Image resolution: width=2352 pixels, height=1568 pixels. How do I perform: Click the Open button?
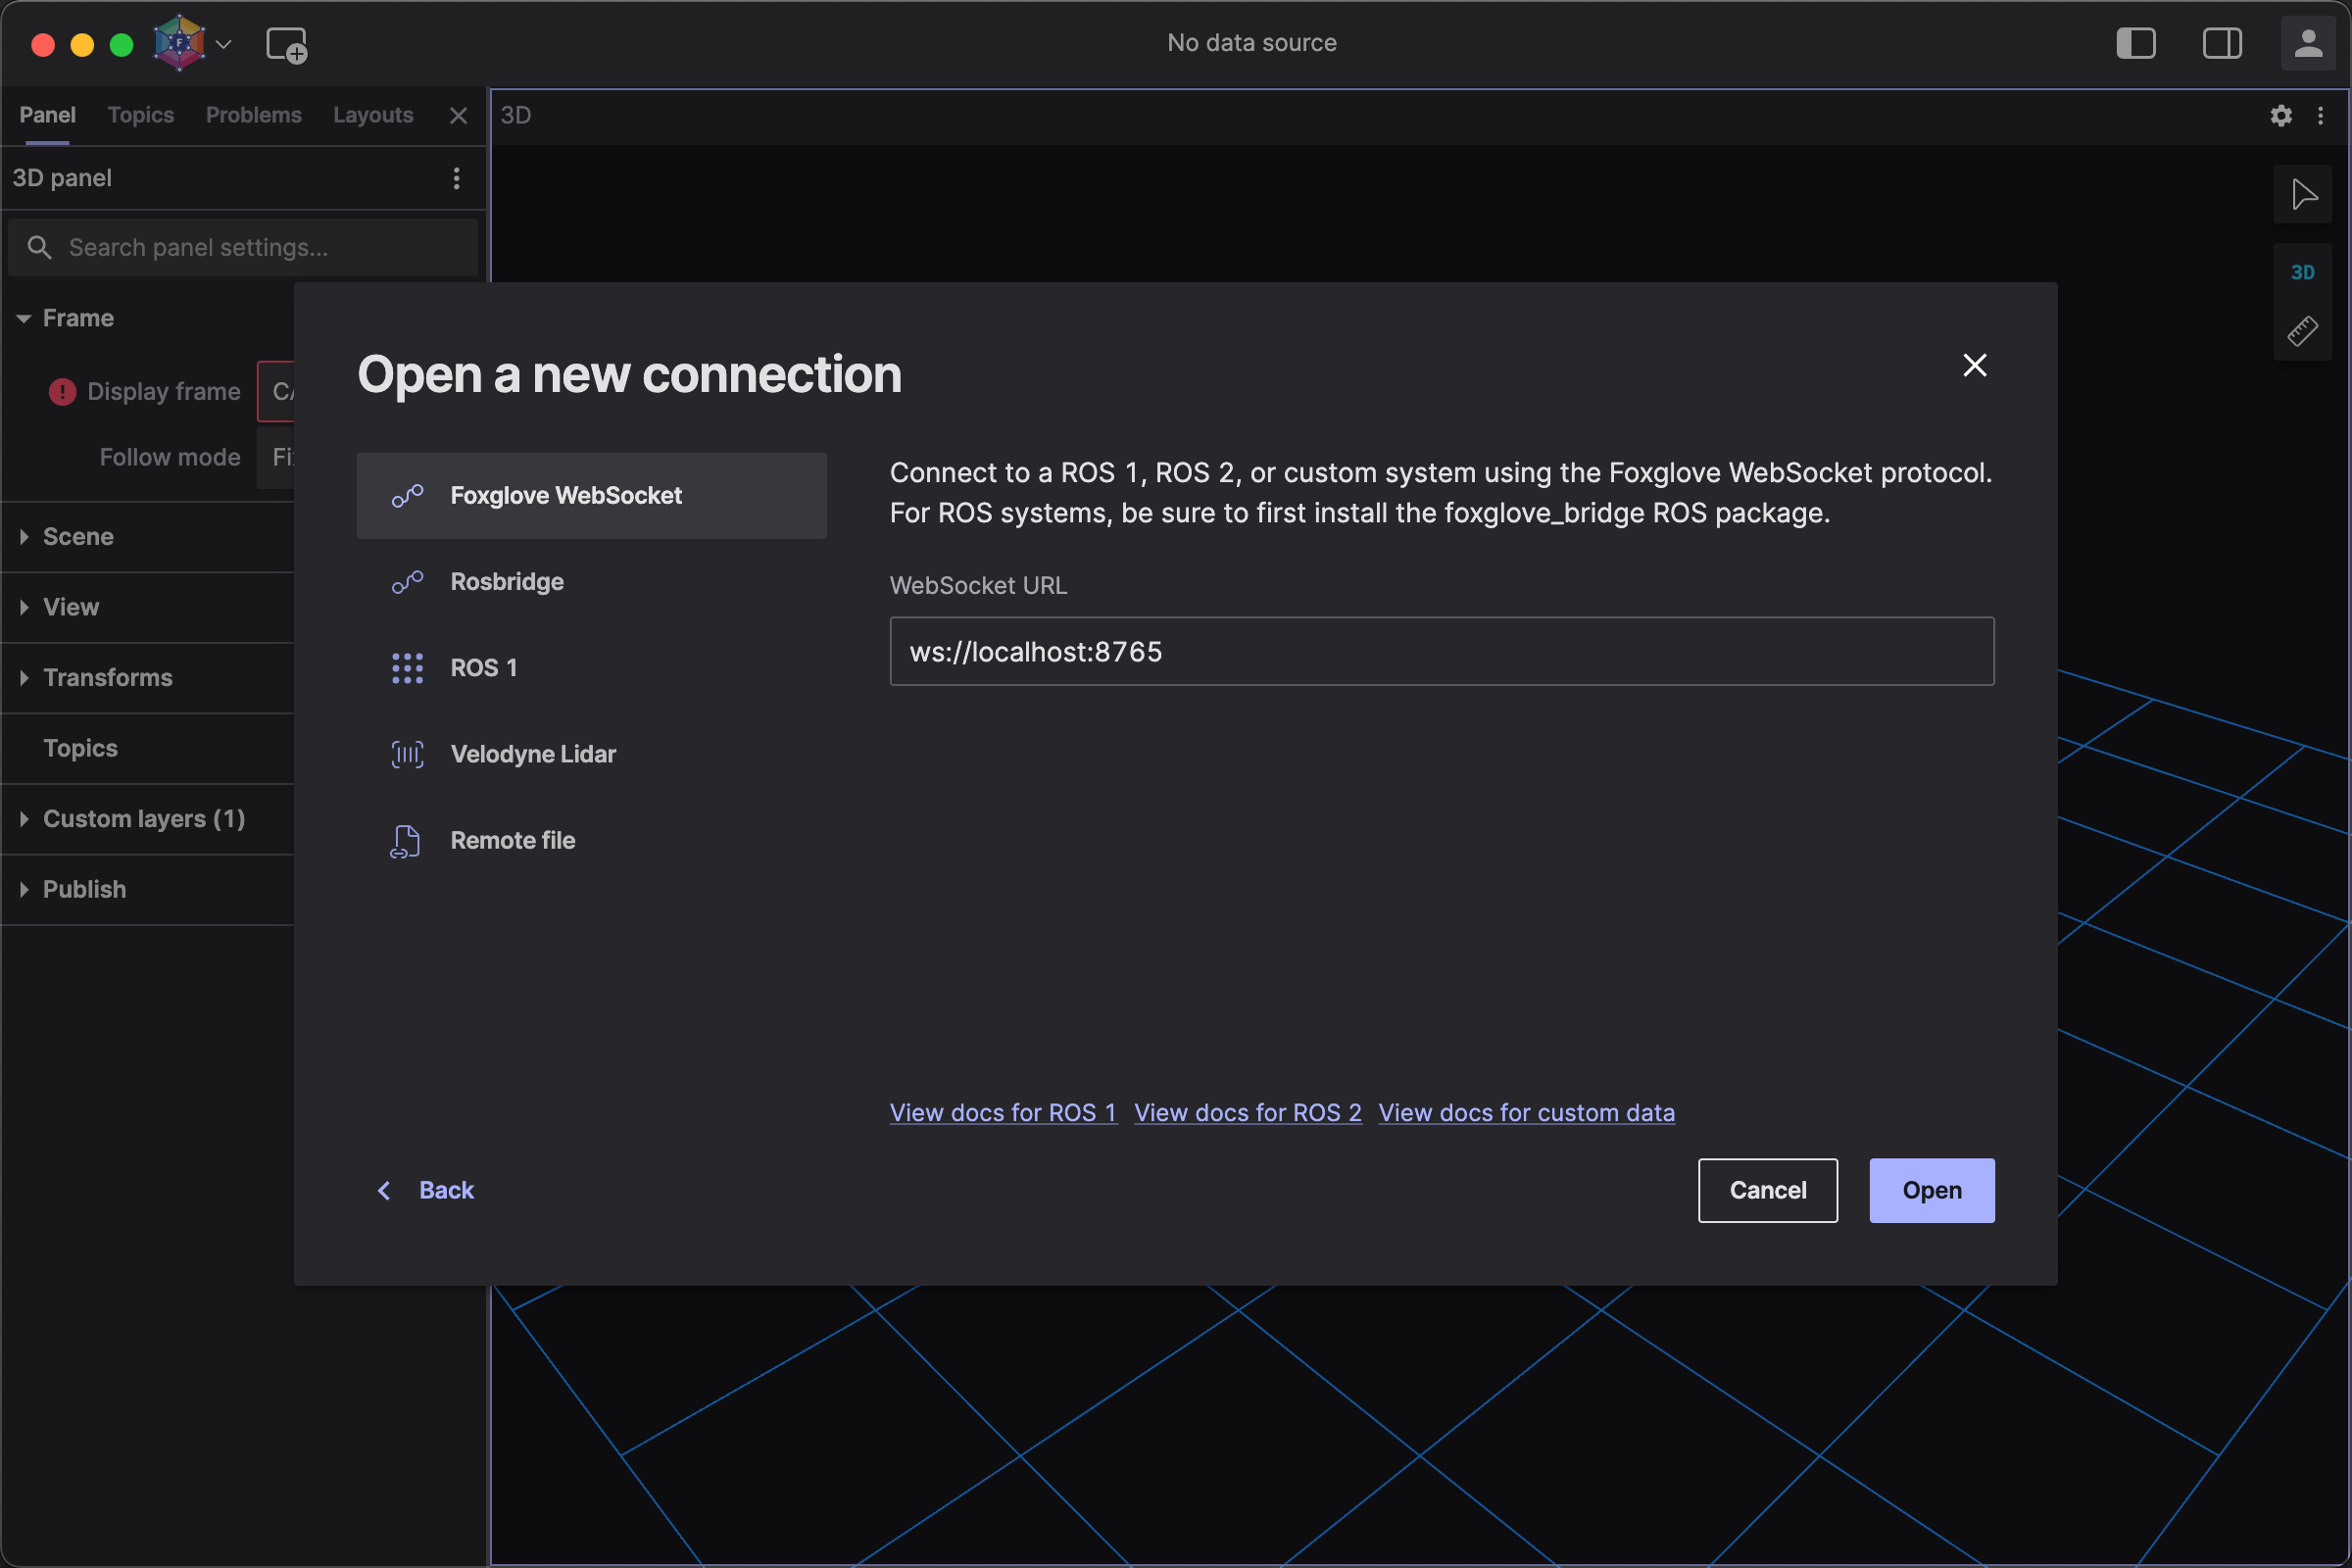[1932, 1190]
